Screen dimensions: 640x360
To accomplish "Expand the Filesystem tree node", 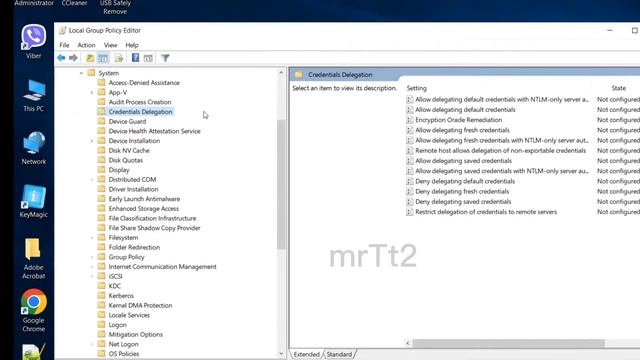I will pyautogui.click(x=91, y=238).
